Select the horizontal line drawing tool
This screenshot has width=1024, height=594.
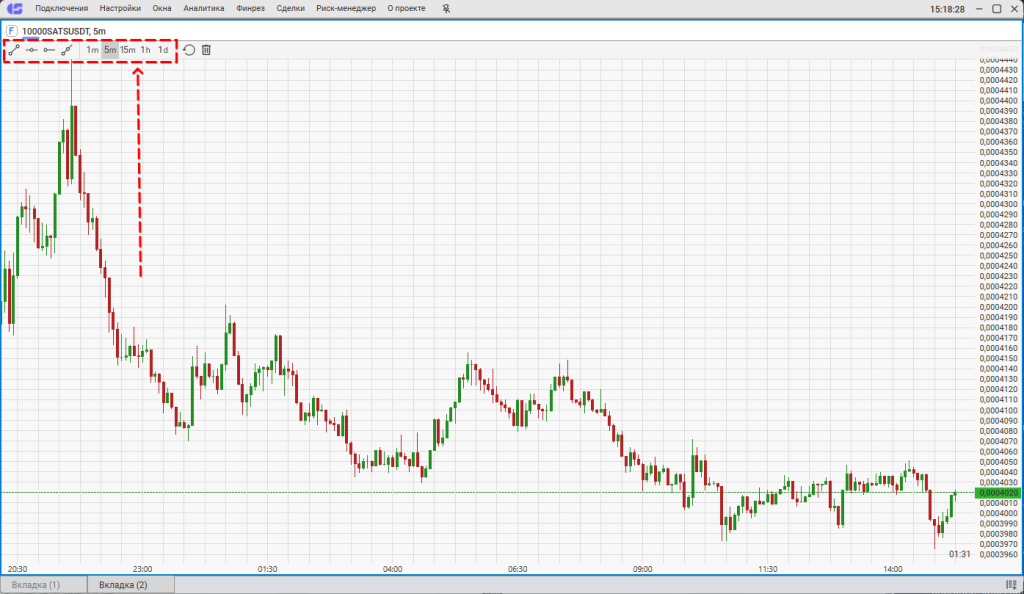coord(31,50)
